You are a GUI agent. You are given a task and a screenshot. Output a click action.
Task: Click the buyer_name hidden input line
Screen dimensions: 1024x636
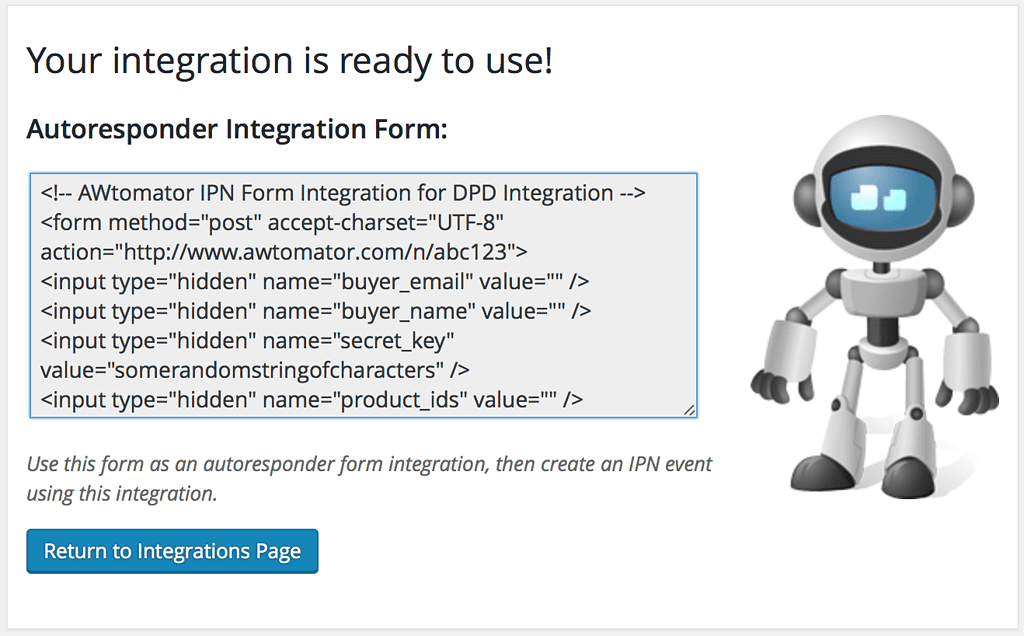click(x=316, y=311)
